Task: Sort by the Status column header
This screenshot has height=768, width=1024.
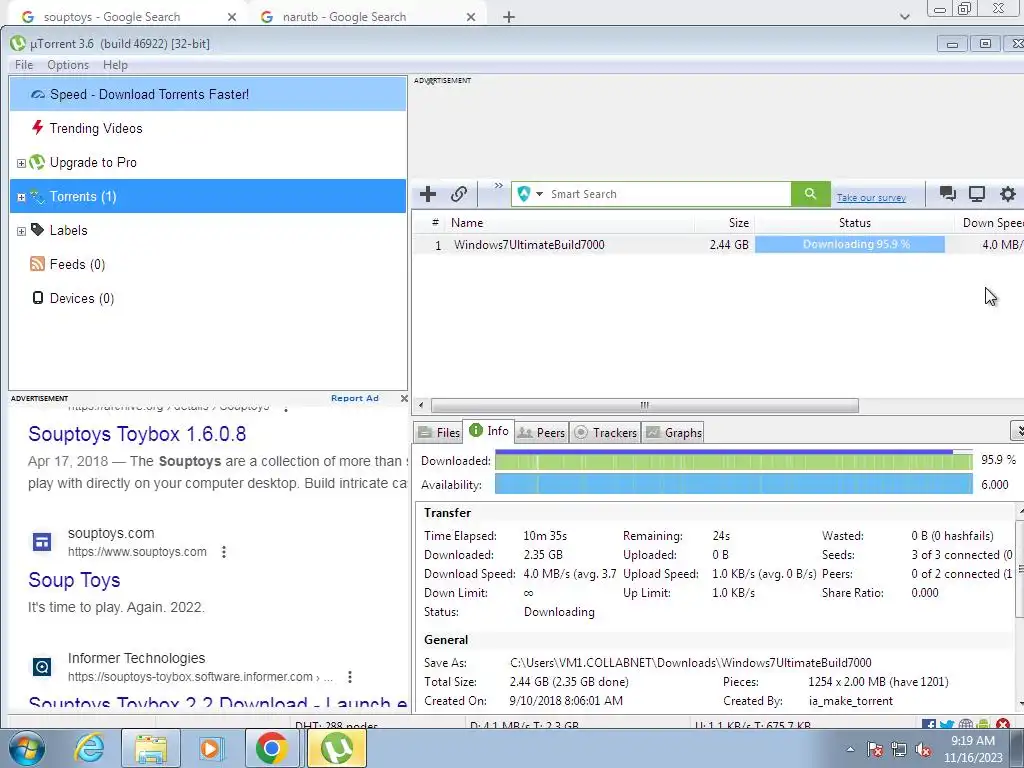Action: coord(854,223)
